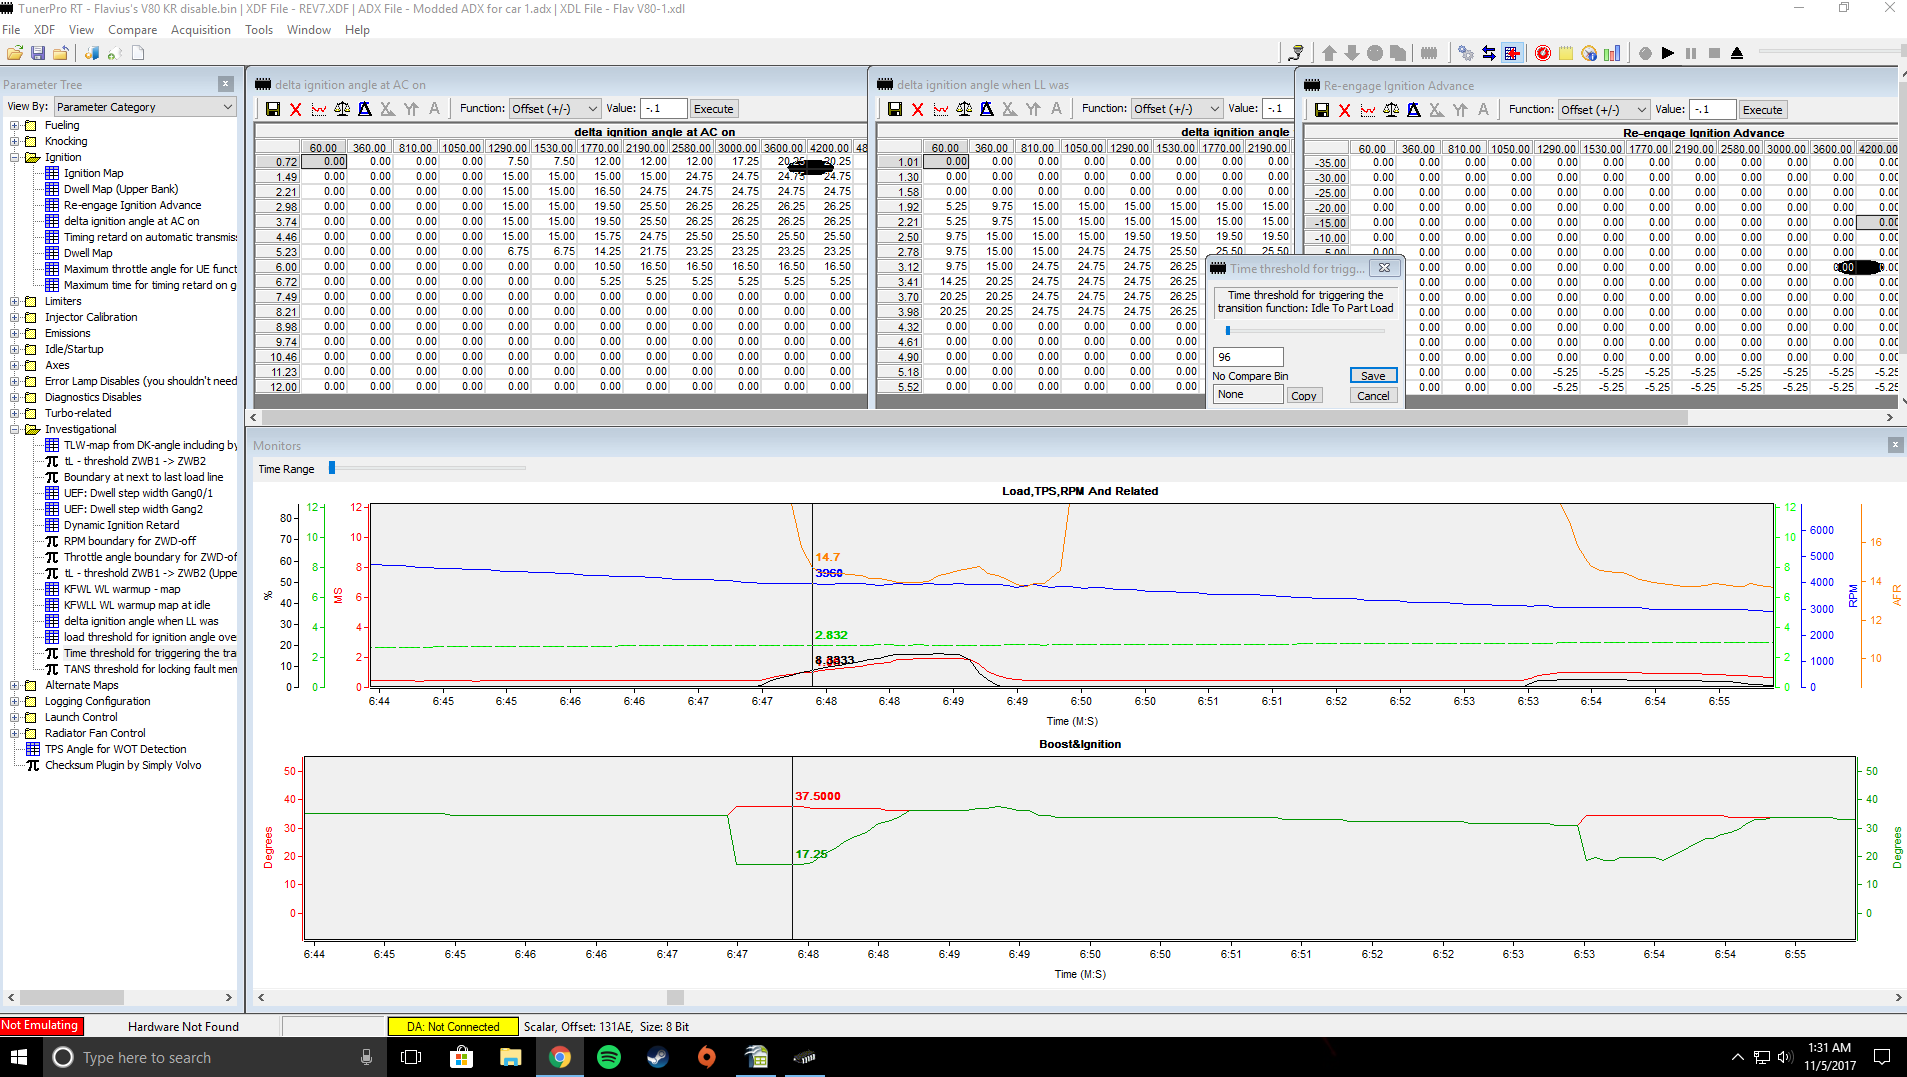Click balance scale icon in Re-engage Ignition Advance toolbar

tap(1391, 110)
